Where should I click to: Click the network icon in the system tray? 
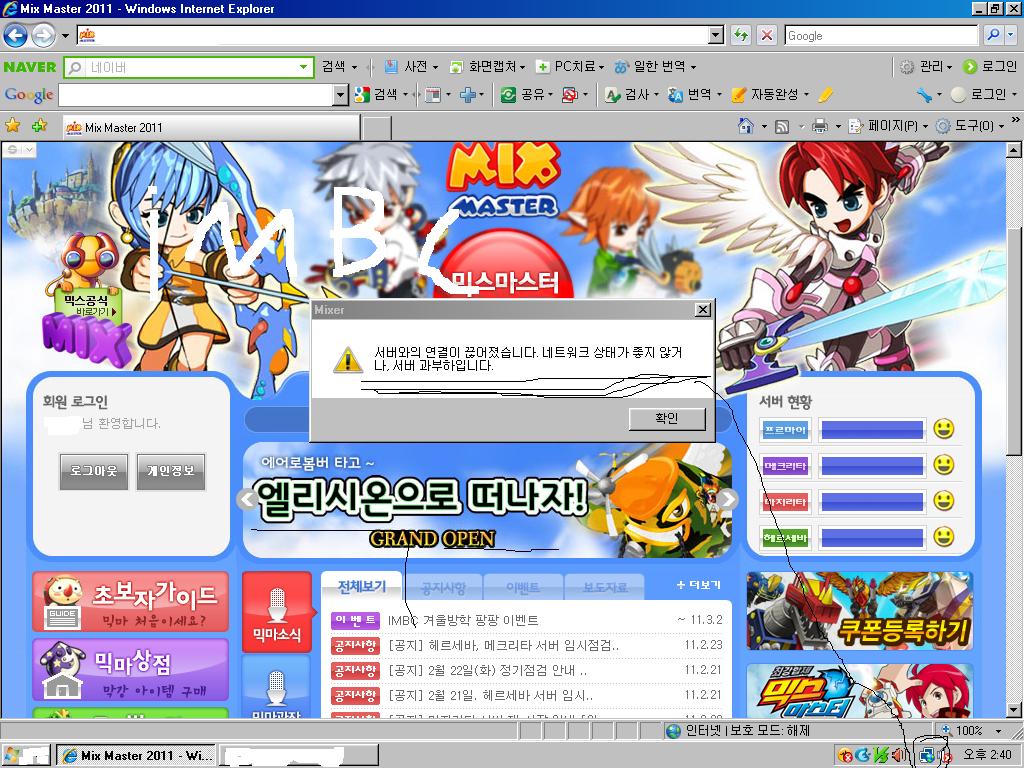click(926, 756)
